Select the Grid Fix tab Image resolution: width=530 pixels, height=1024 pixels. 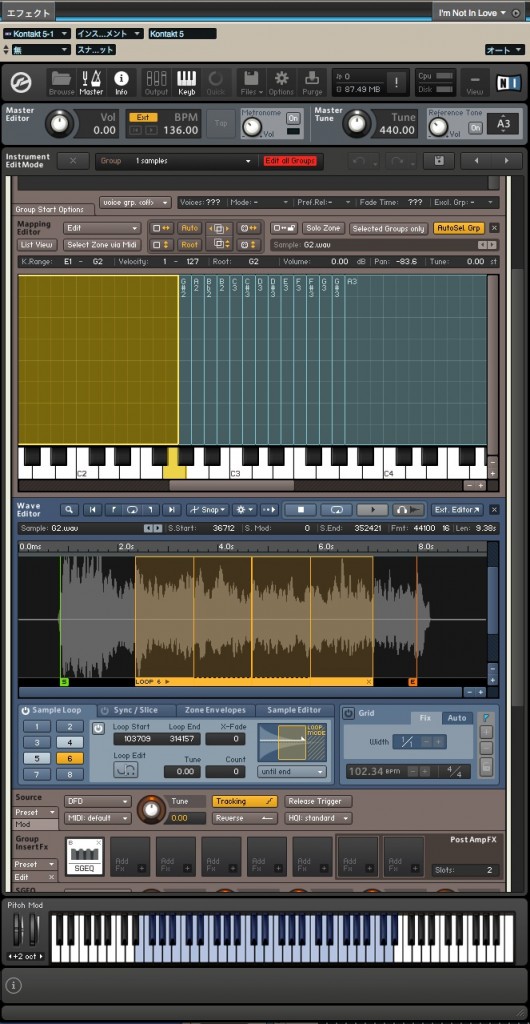[426, 718]
